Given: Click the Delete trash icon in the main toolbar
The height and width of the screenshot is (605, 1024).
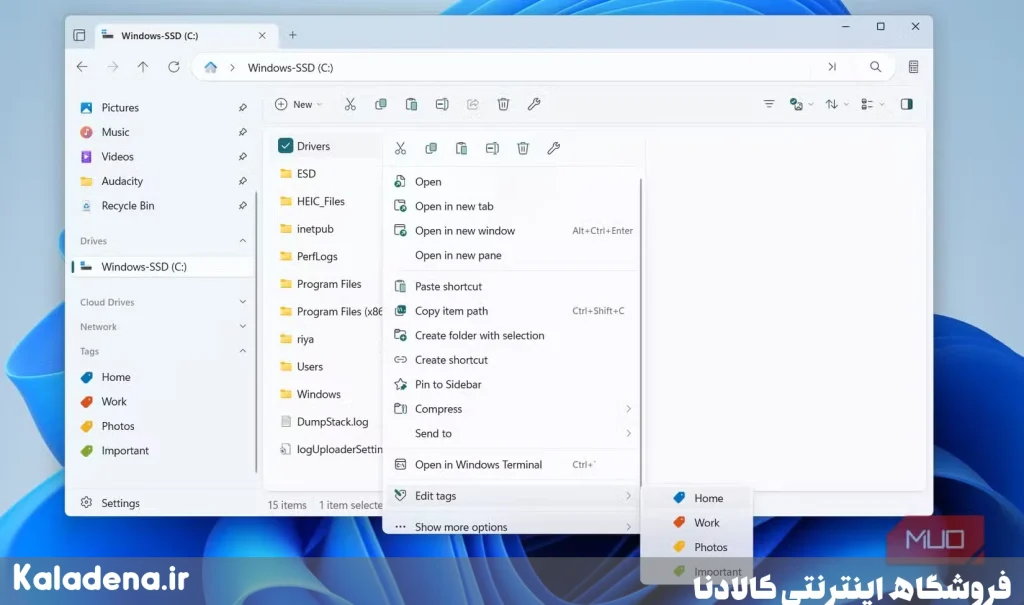Looking at the screenshot, I should click(504, 105).
